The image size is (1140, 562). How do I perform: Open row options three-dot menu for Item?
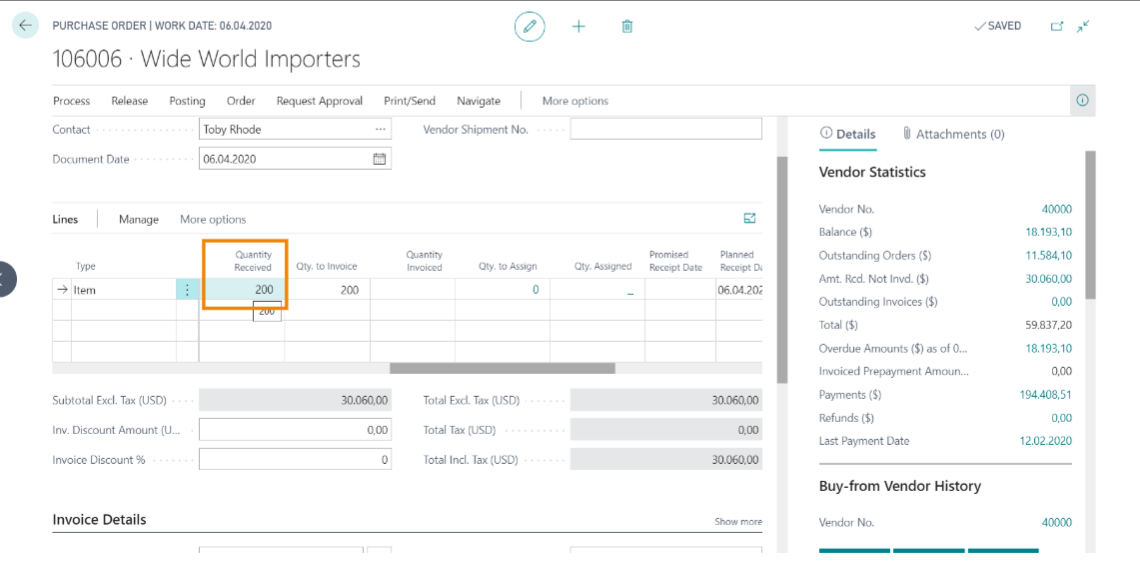click(x=187, y=290)
